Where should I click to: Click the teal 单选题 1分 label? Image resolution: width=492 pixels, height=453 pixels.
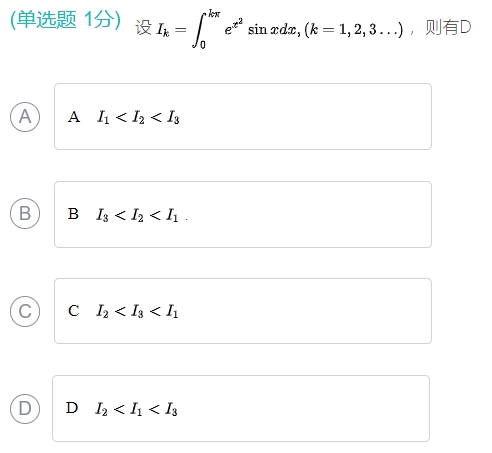point(65,19)
